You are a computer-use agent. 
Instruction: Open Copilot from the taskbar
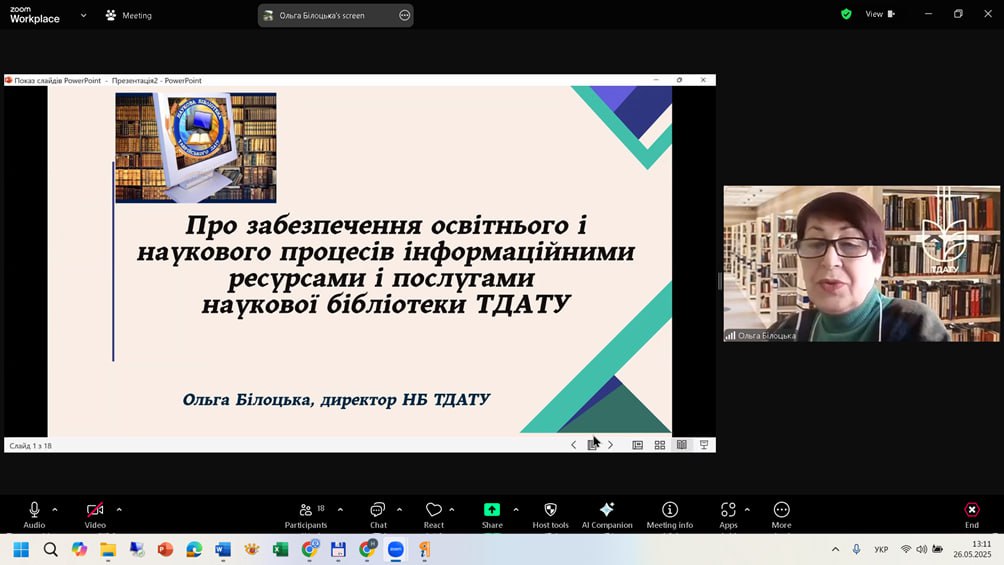pyautogui.click(x=79, y=550)
